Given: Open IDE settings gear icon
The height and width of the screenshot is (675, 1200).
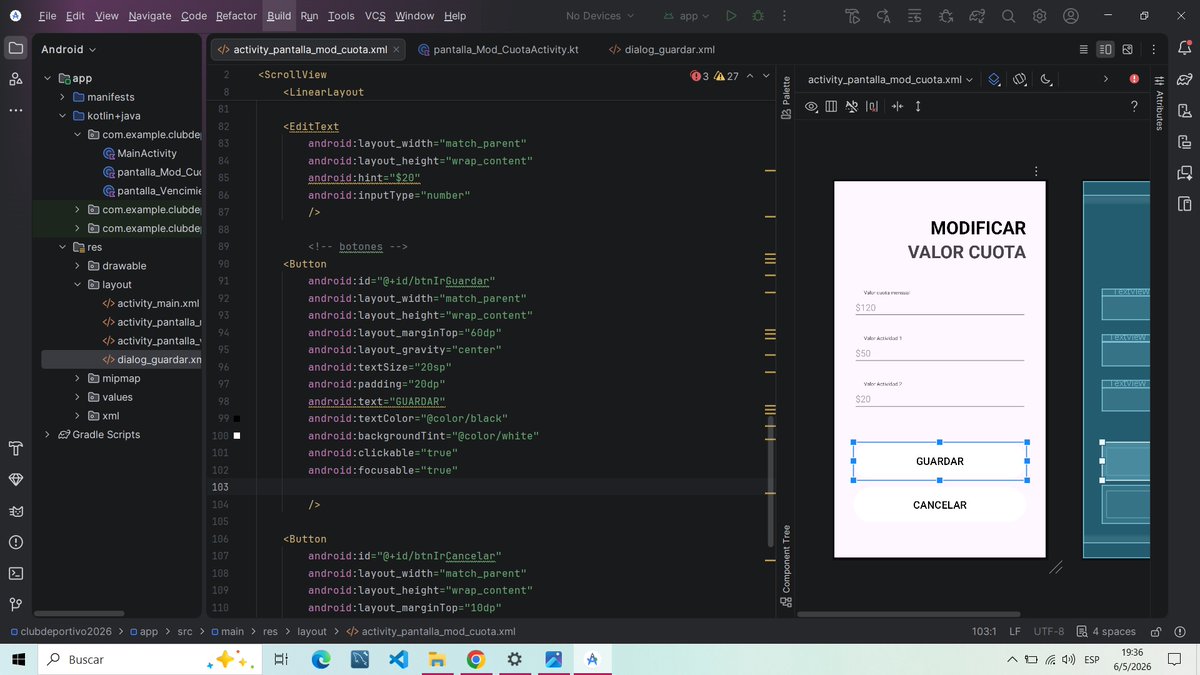Looking at the screenshot, I should [1040, 16].
